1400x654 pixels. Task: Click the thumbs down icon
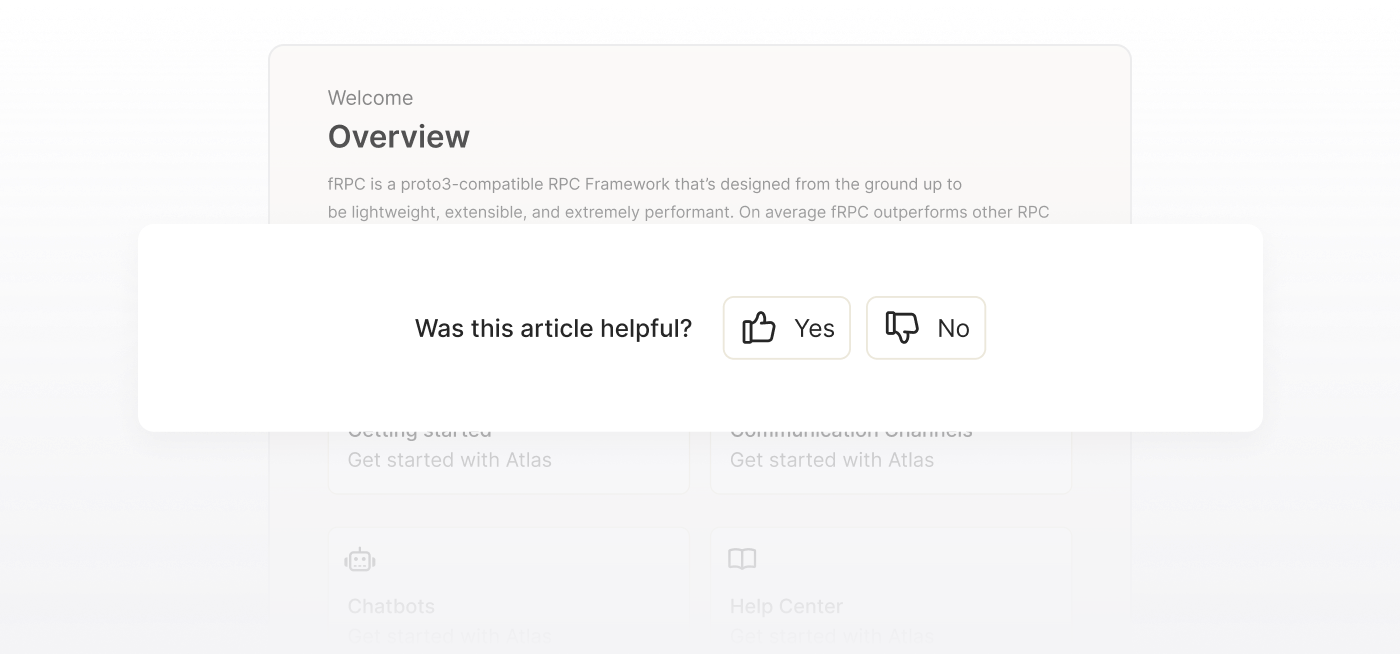(x=902, y=327)
